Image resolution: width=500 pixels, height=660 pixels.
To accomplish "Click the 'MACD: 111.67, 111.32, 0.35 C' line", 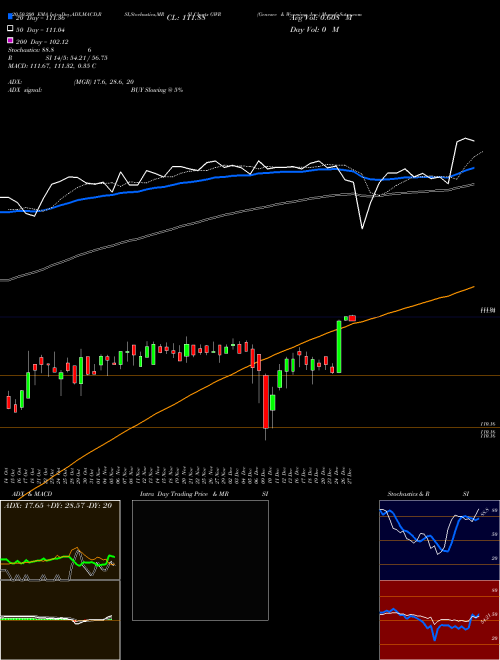I will coord(52,66).
